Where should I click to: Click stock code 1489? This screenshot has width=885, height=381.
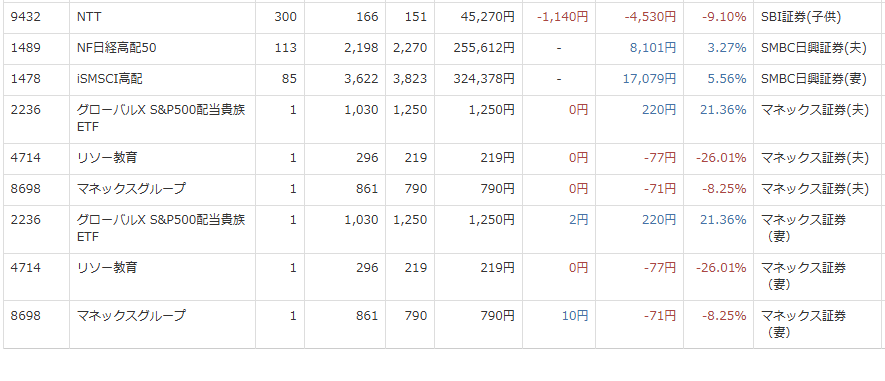[25, 49]
